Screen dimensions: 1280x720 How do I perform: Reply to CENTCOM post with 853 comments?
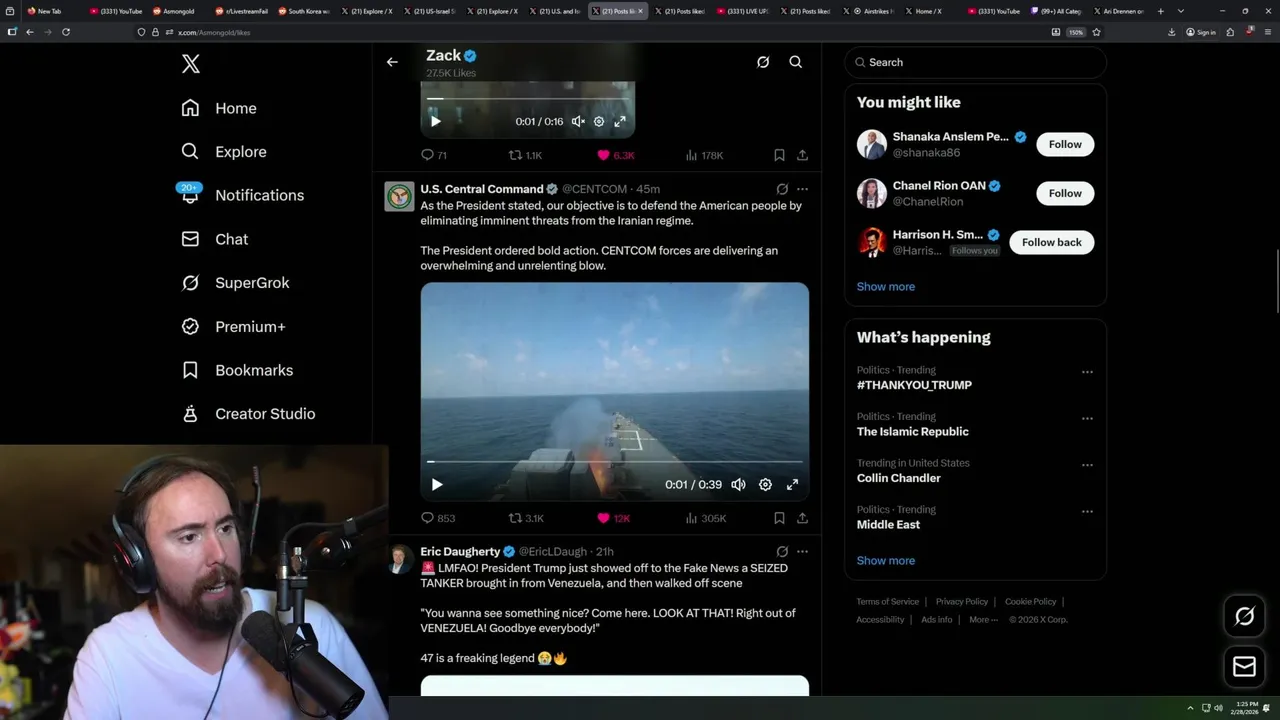coord(438,518)
